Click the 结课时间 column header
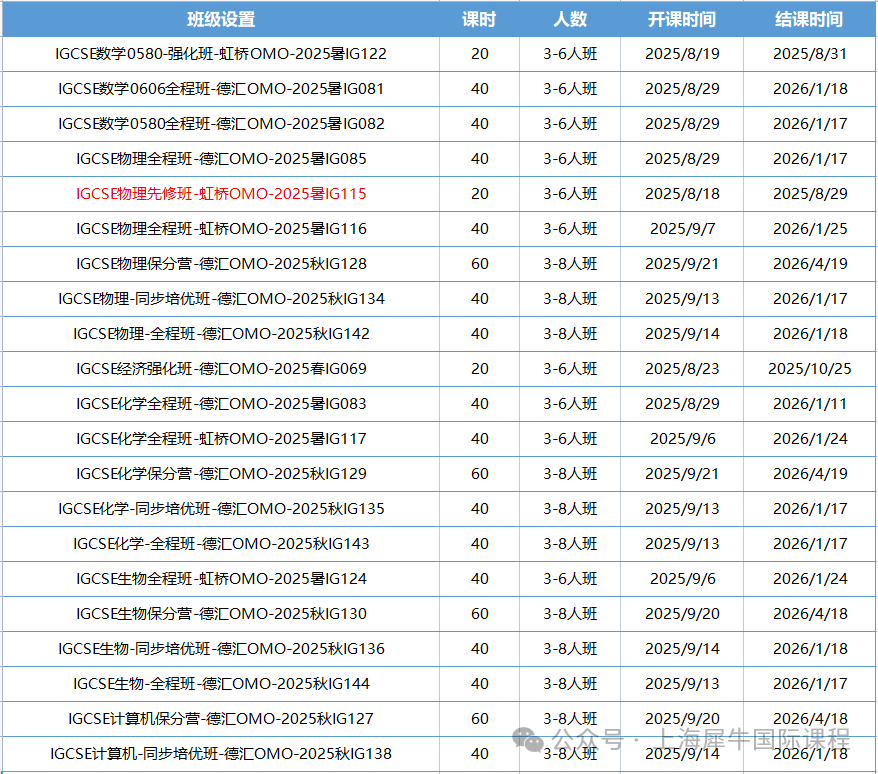 tap(809, 20)
